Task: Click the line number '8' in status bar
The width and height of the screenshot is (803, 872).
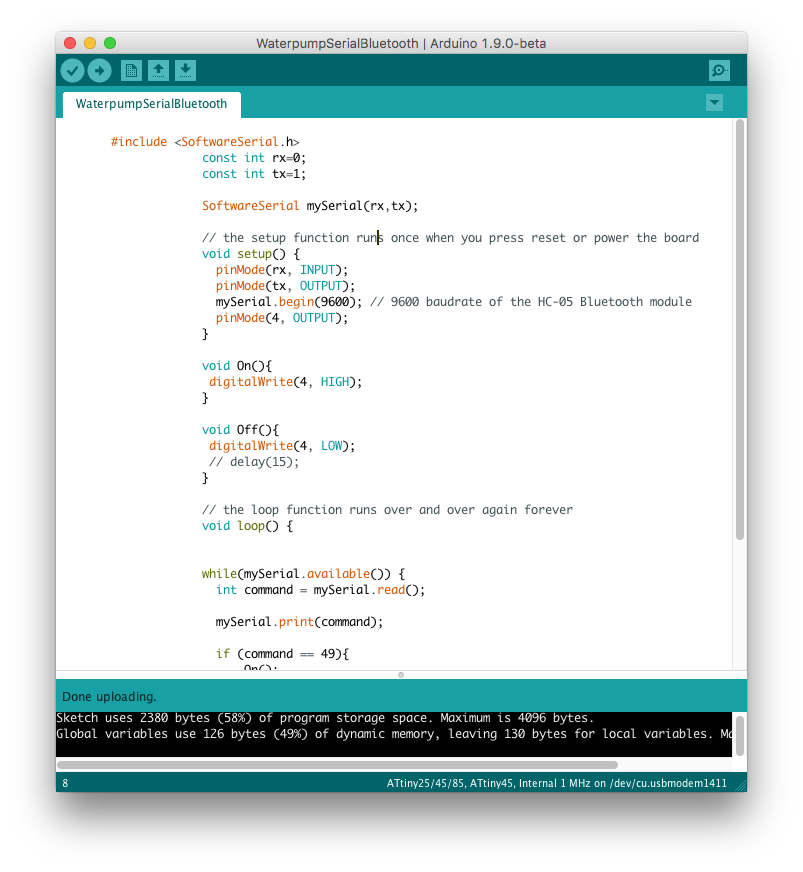Action: [x=65, y=784]
